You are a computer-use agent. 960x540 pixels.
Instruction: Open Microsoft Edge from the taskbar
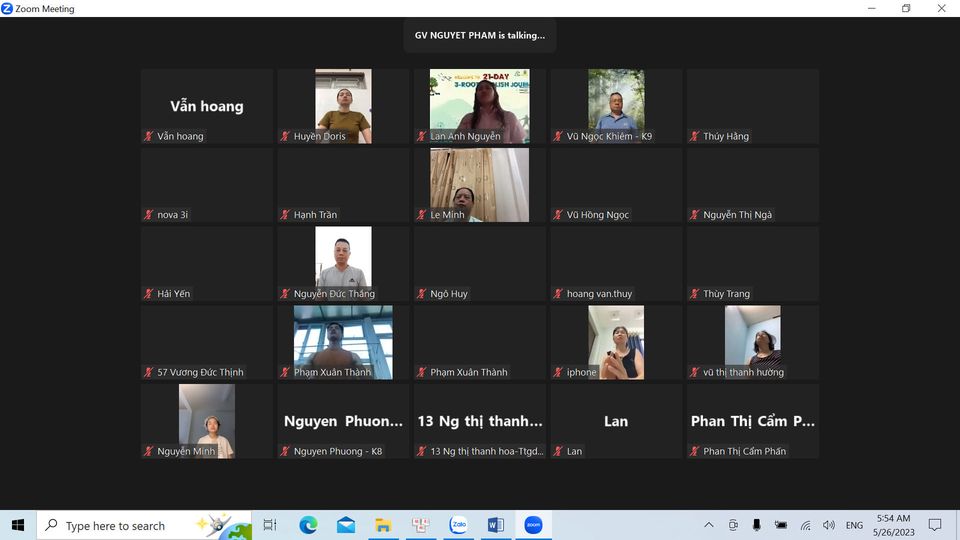pyautogui.click(x=308, y=525)
